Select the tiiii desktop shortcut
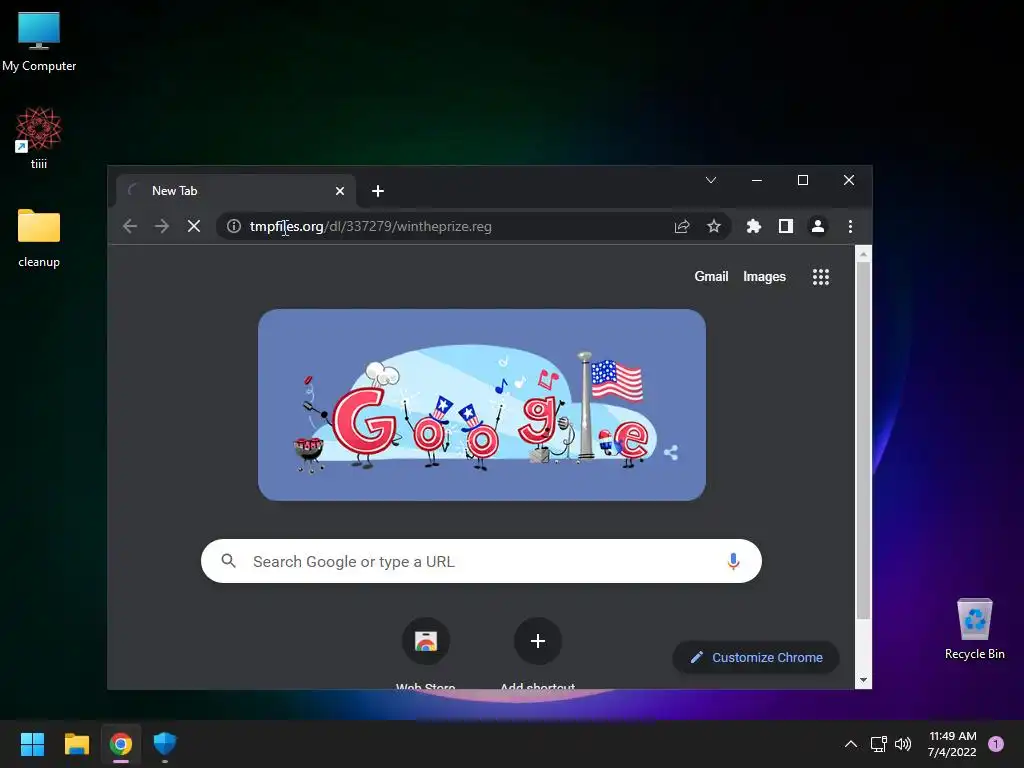This screenshot has height=768, width=1024. pos(39,138)
